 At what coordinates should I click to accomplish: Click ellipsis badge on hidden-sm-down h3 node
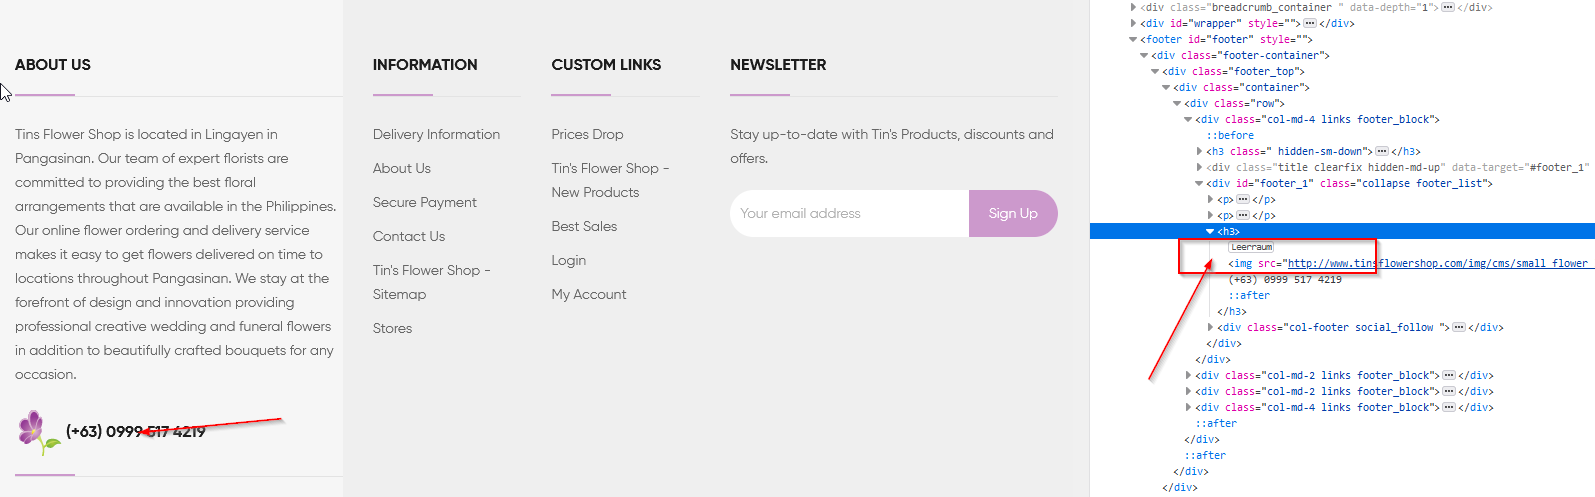pyautogui.click(x=1382, y=151)
